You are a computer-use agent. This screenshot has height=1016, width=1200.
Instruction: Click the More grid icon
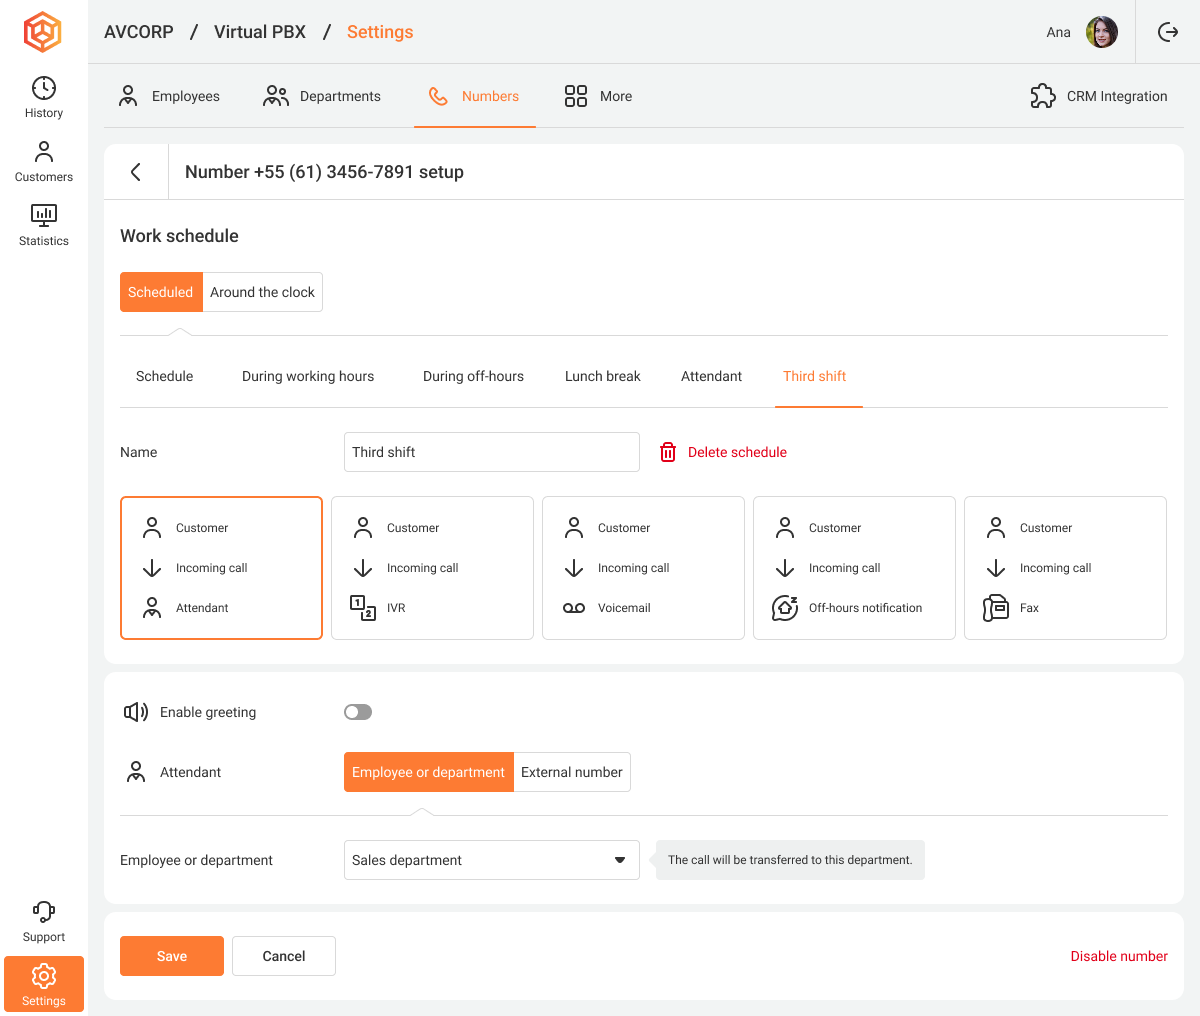[576, 96]
